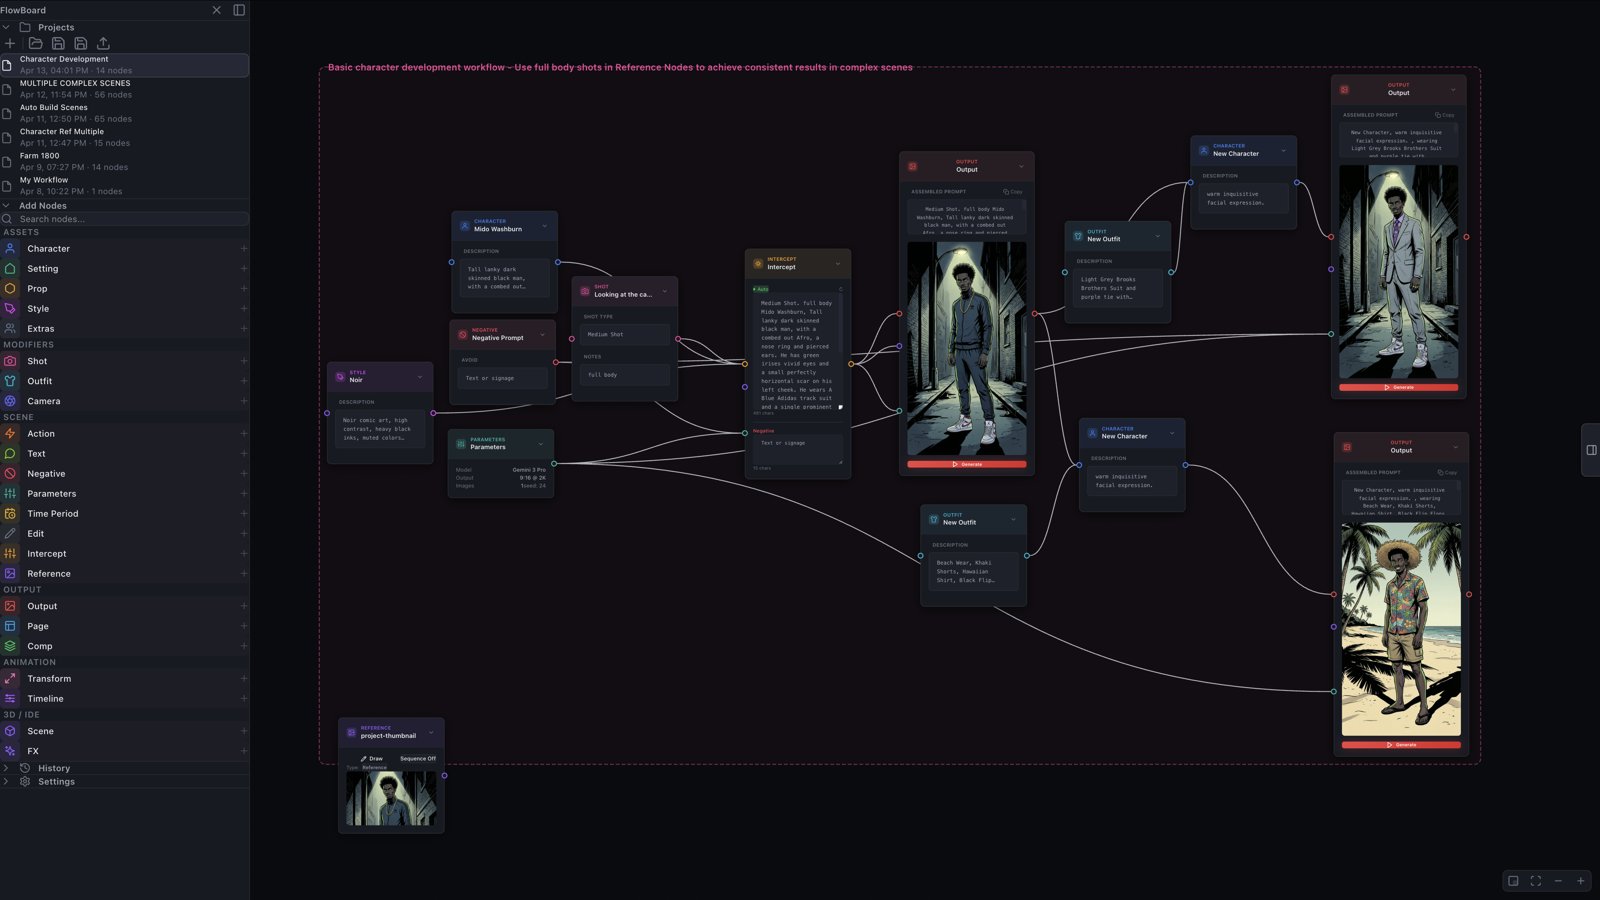Select the Character Development project
This screenshot has height=900, width=1600.
(x=124, y=65)
